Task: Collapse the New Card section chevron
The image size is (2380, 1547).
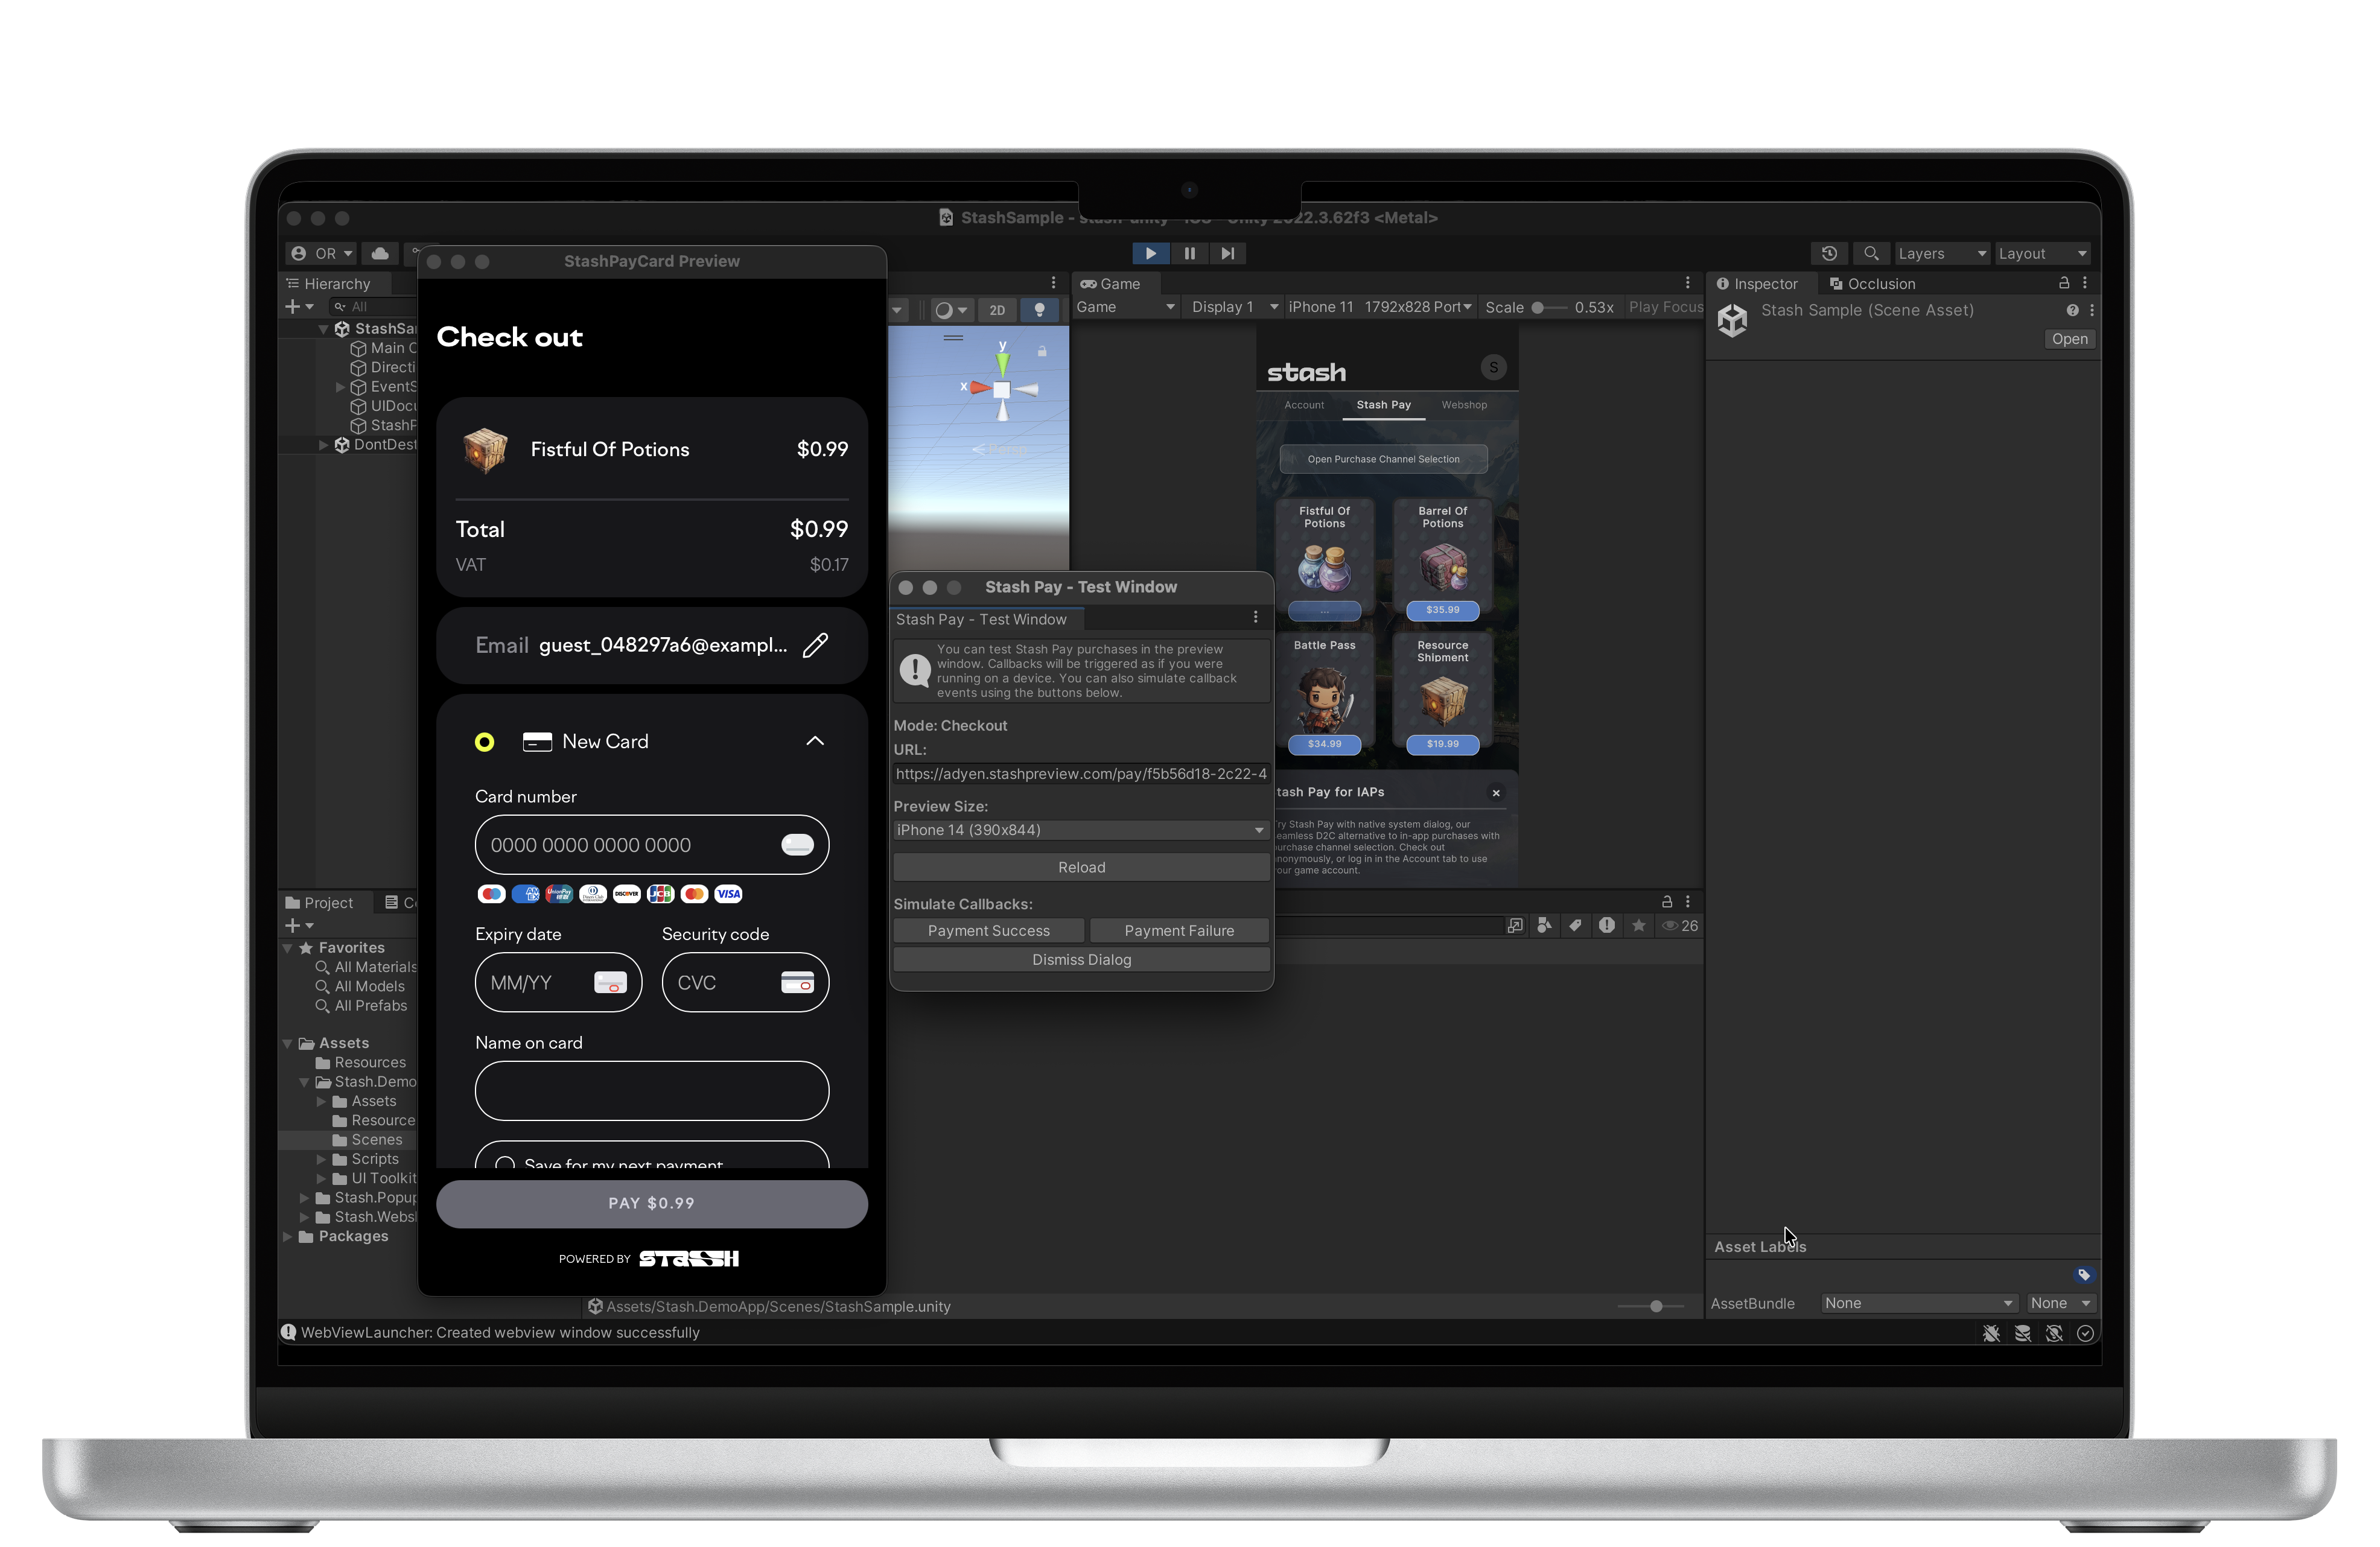Action: click(815, 742)
